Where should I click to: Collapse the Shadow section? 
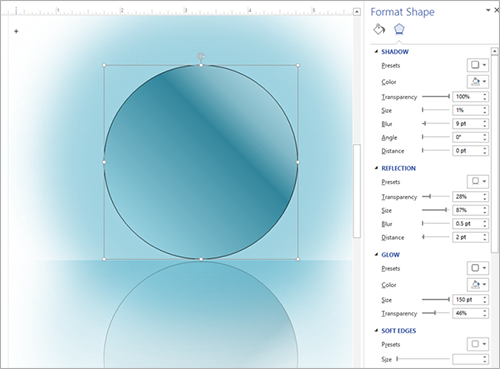(376, 52)
